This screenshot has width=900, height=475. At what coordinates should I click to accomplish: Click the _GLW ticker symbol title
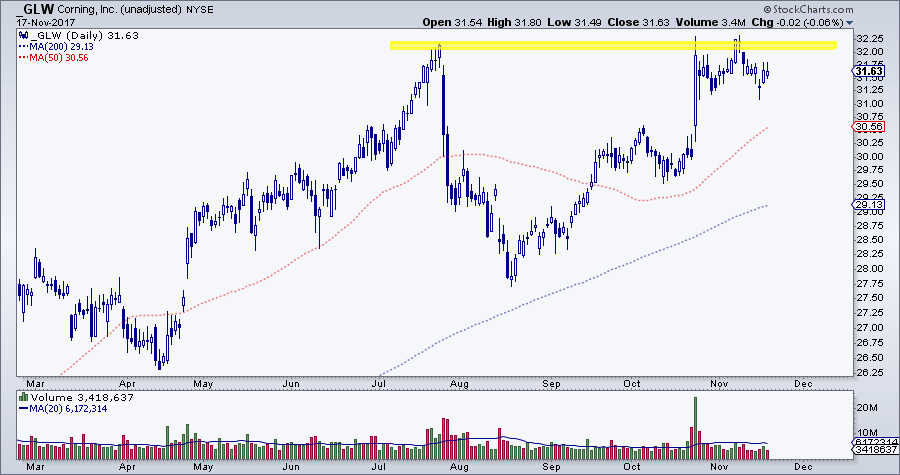click(x=38, y=9)
